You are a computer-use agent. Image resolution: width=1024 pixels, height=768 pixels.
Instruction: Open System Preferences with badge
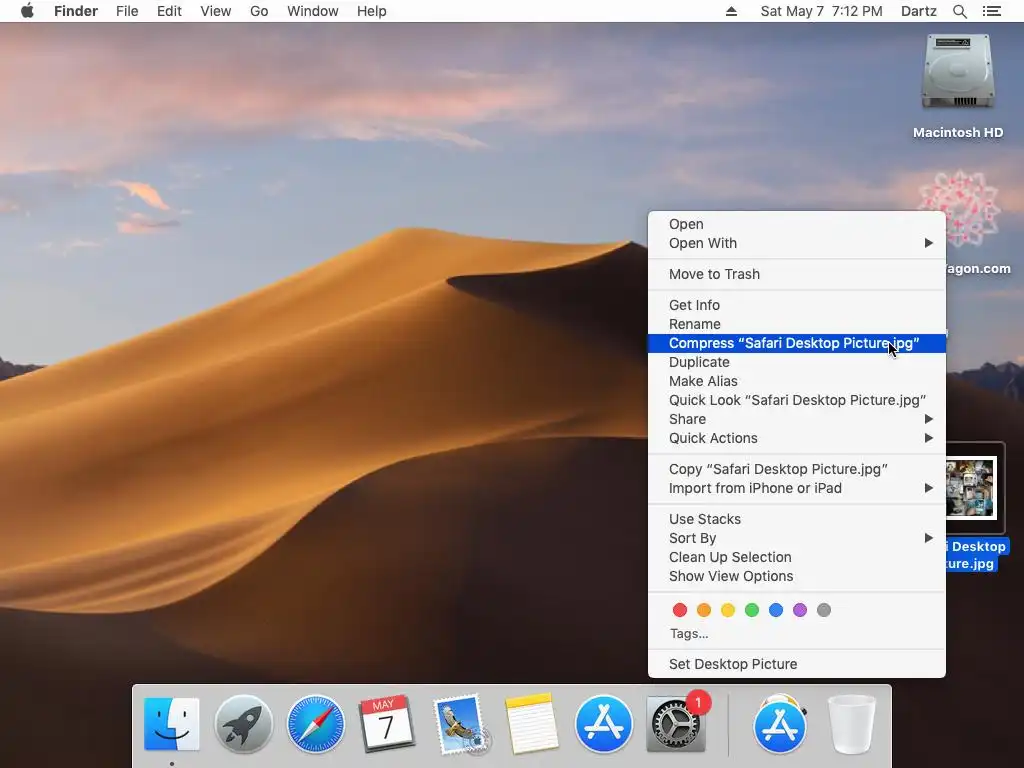(x=675, y=724)
